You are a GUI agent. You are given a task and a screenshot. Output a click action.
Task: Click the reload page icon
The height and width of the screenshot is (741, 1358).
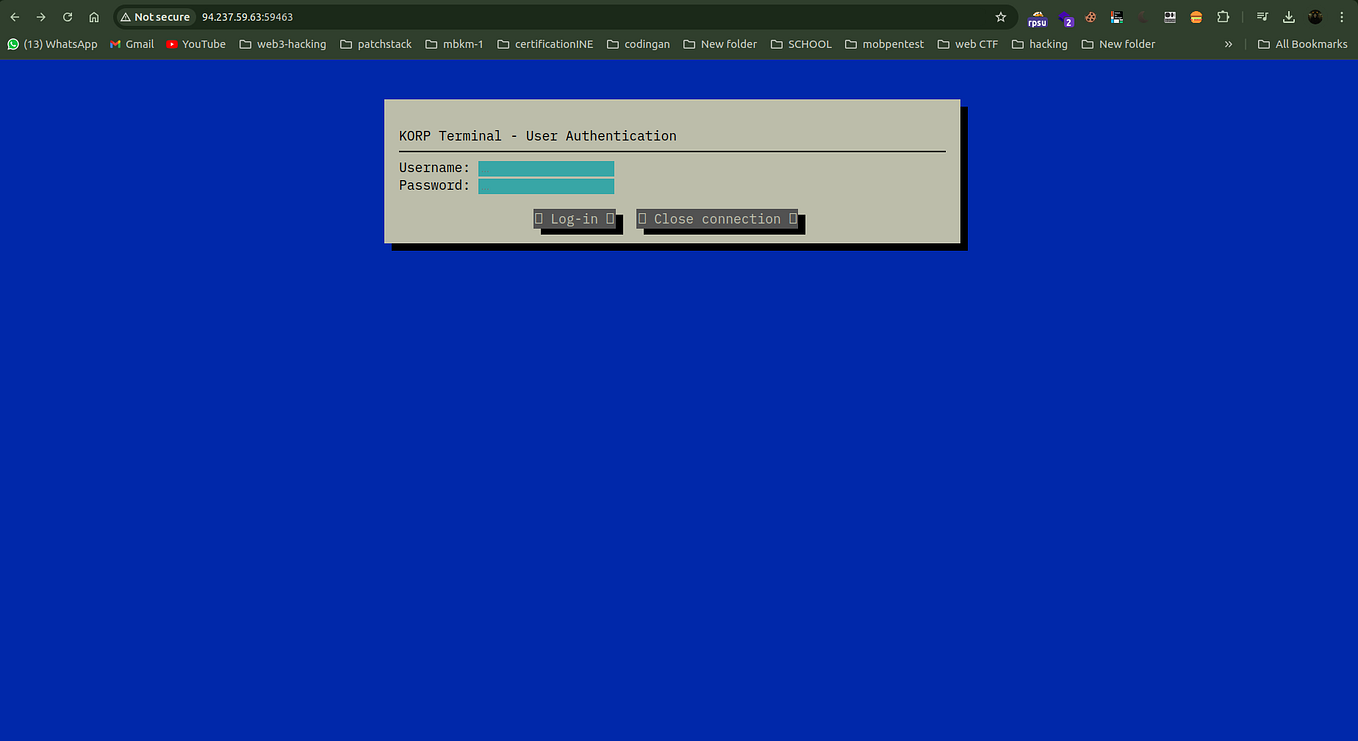click(67, 16)
